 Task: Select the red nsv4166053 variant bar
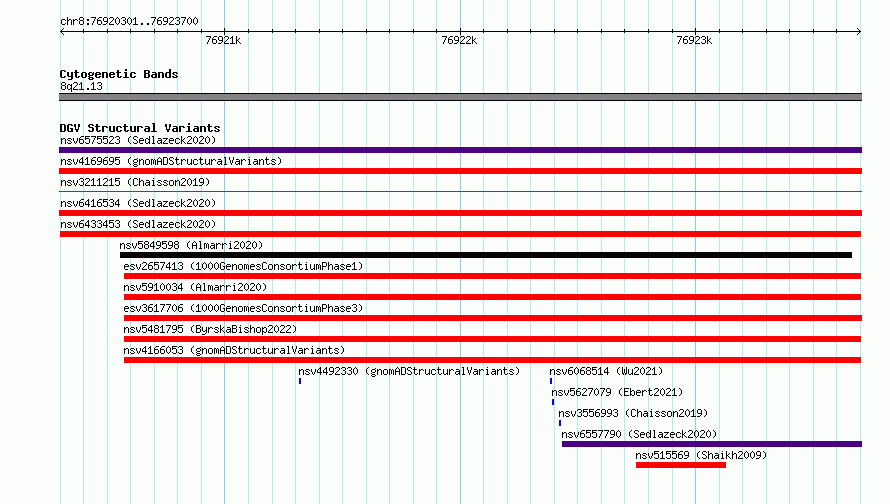click(x=492, y=360)
